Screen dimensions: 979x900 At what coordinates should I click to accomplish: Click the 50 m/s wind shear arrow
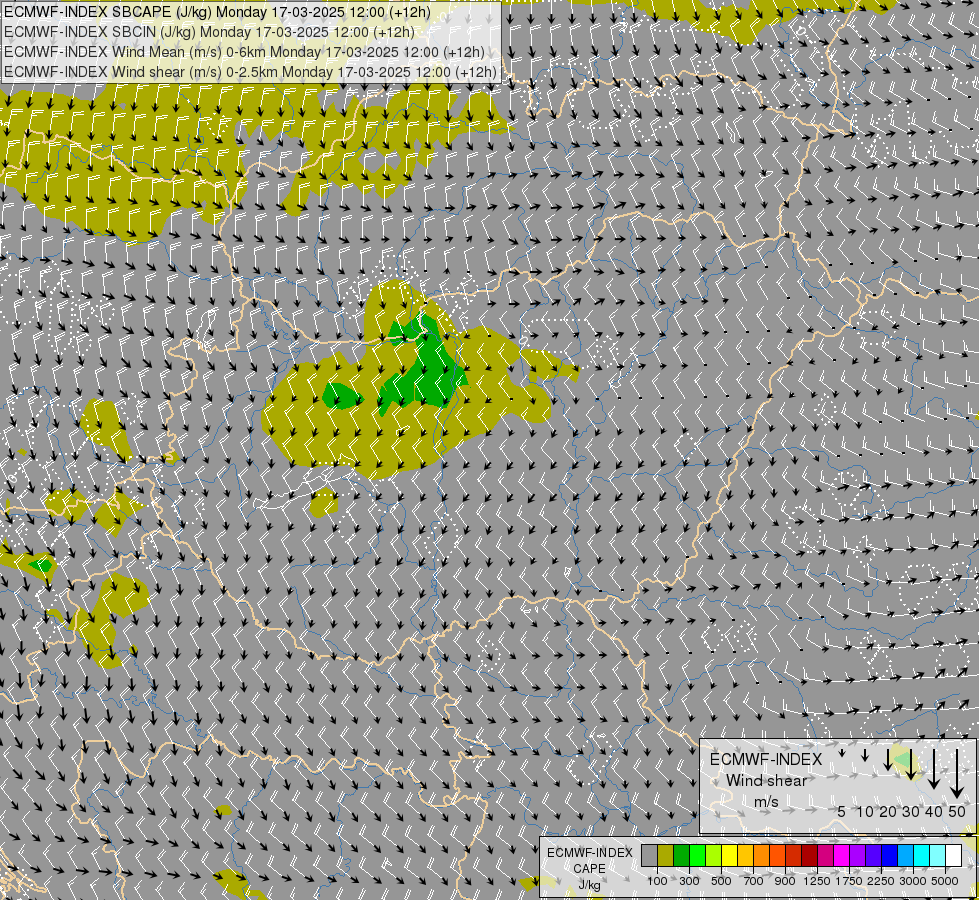pos(957,773)
